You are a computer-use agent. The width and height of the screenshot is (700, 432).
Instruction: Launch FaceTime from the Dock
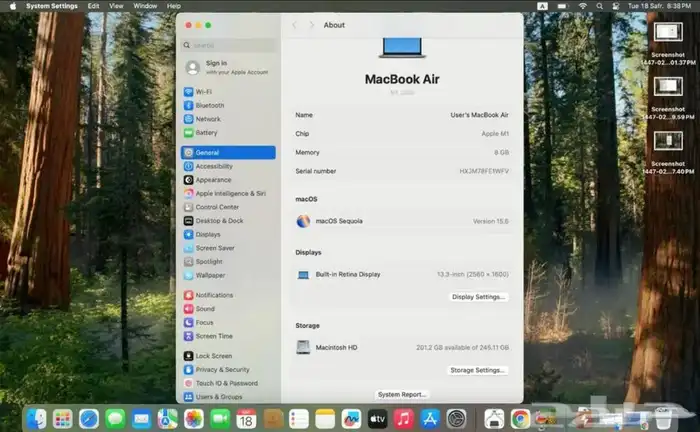point(220,419)
